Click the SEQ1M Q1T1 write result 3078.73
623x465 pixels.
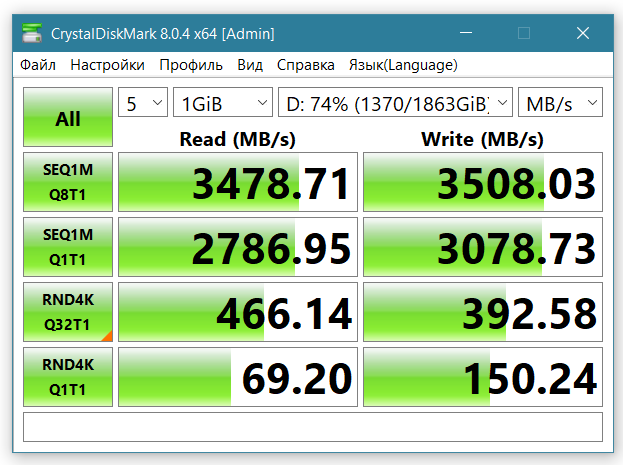tap(483, 247)
